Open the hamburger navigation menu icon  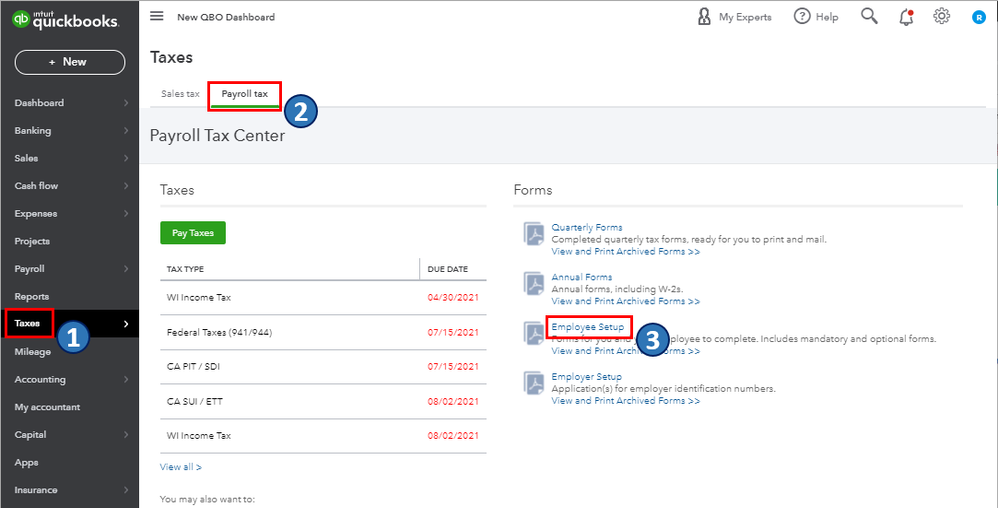pyautogui.click(x=157, y=16)
